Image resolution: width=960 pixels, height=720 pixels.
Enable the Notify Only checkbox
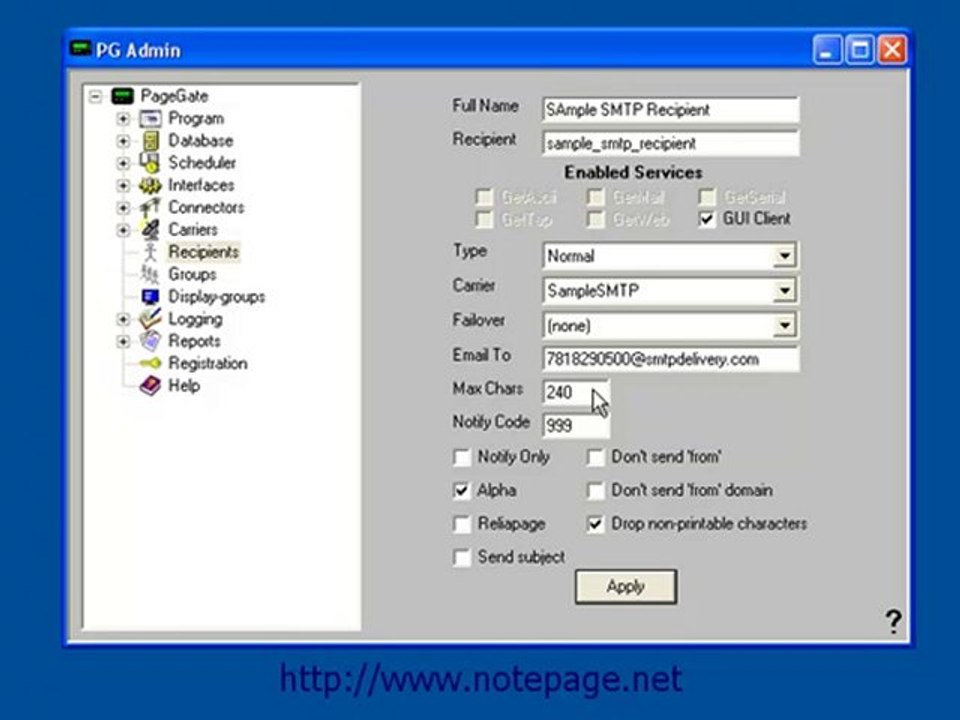462,457
